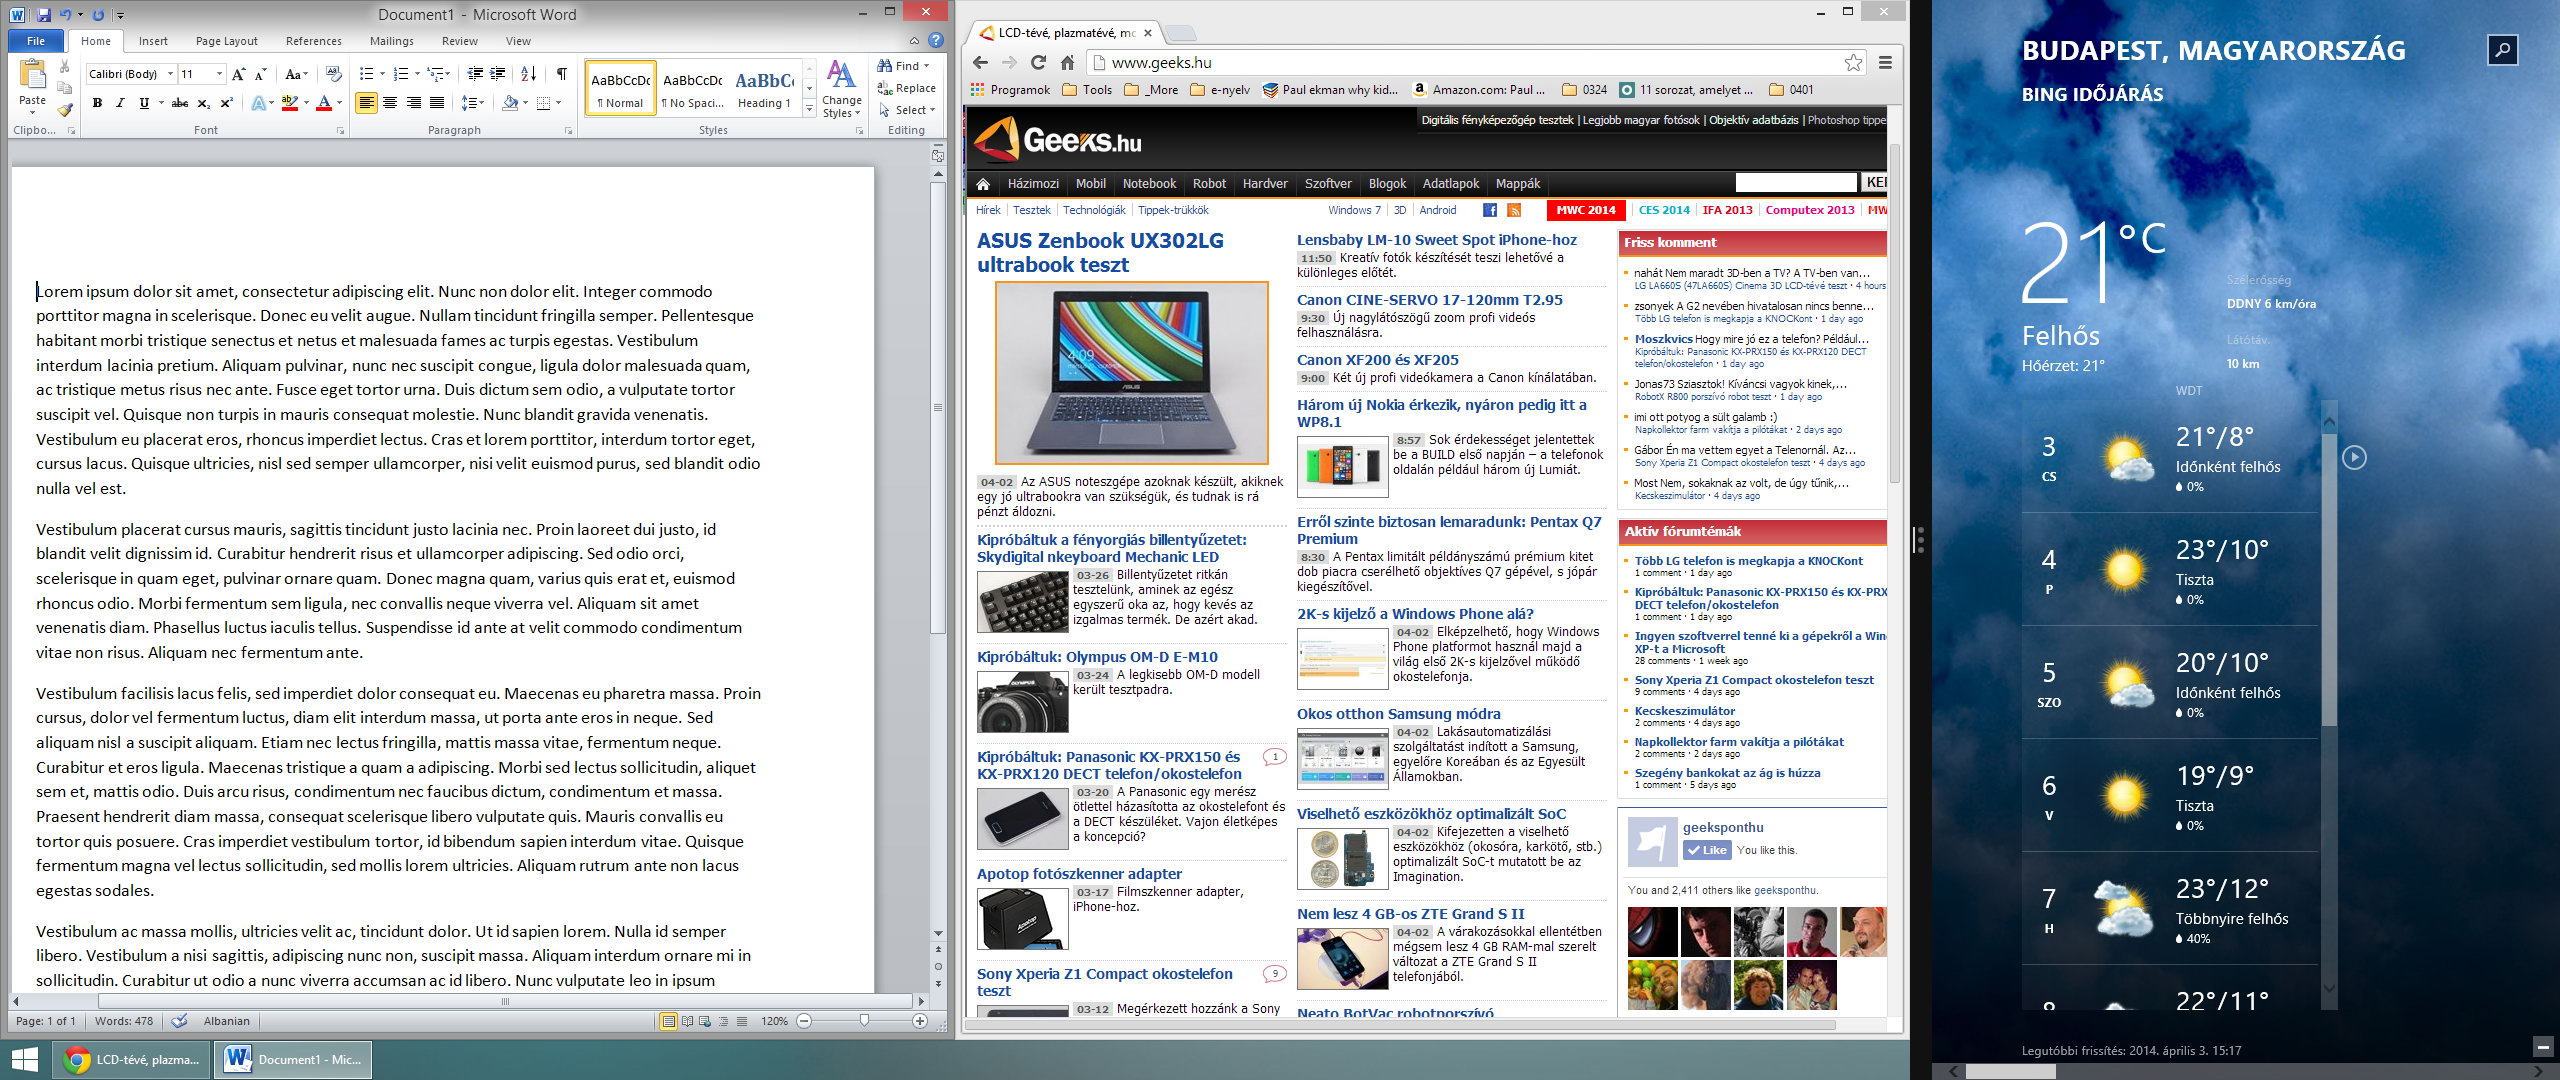Screen dimensions: 2560x1080
Task: Open search in the Bing weather app
Action: tap(2503, 49)
